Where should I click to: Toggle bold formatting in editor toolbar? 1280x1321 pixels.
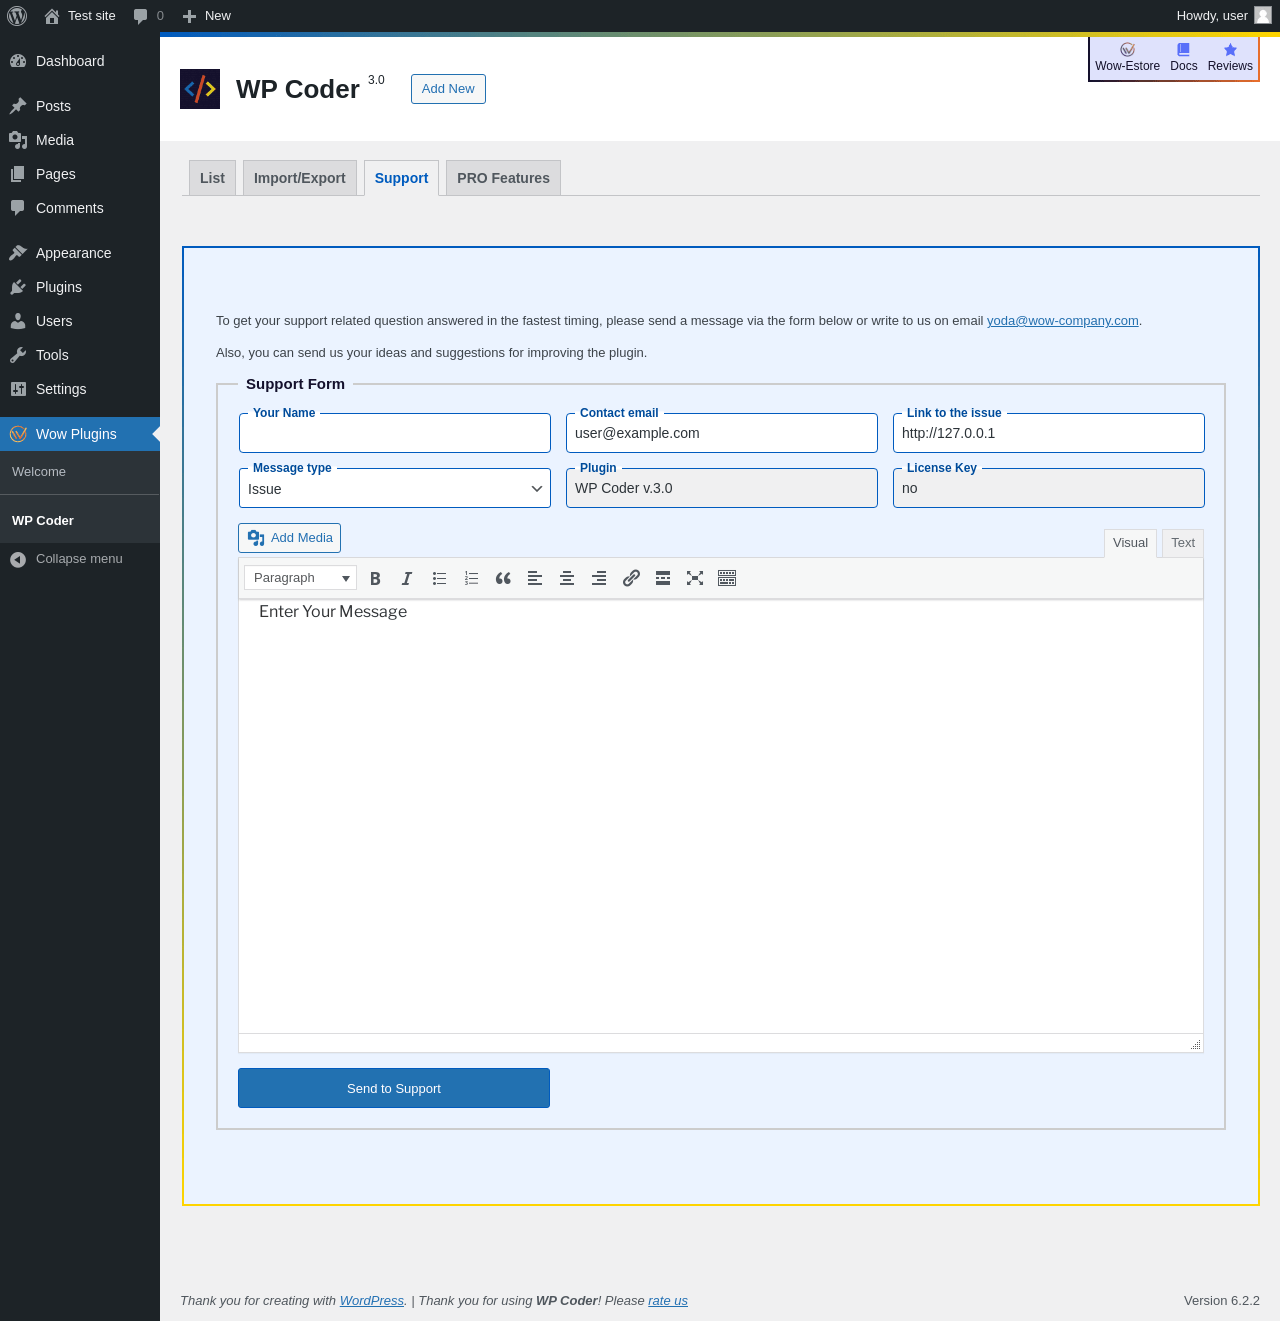pos(375,578)
